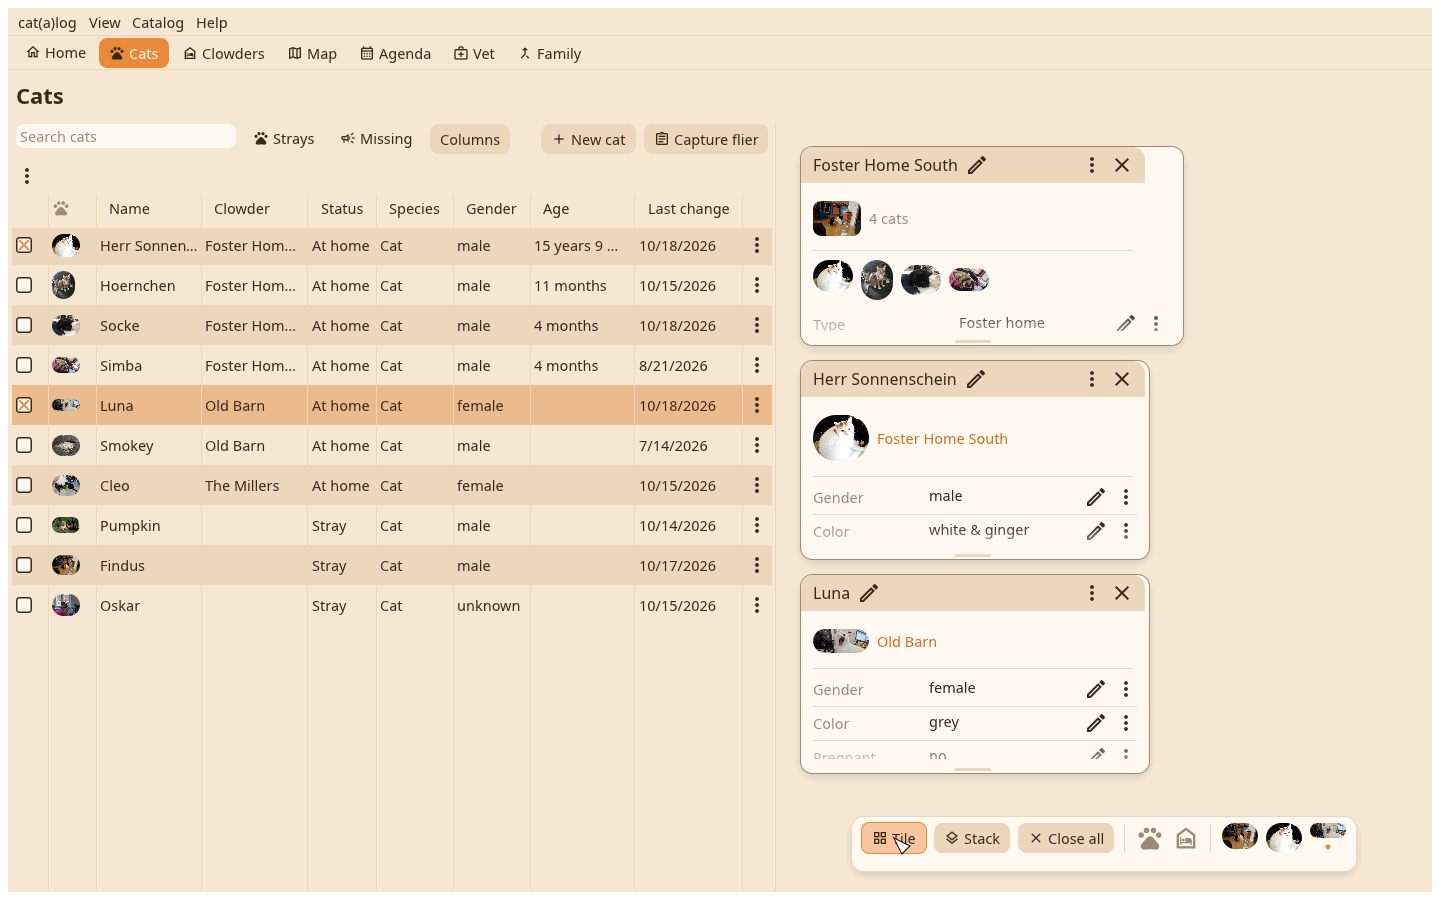Screen dimensions: 1440x900
Task: Open the row menu for Simba
Action: pyautogui.click(x=757, y=365)
